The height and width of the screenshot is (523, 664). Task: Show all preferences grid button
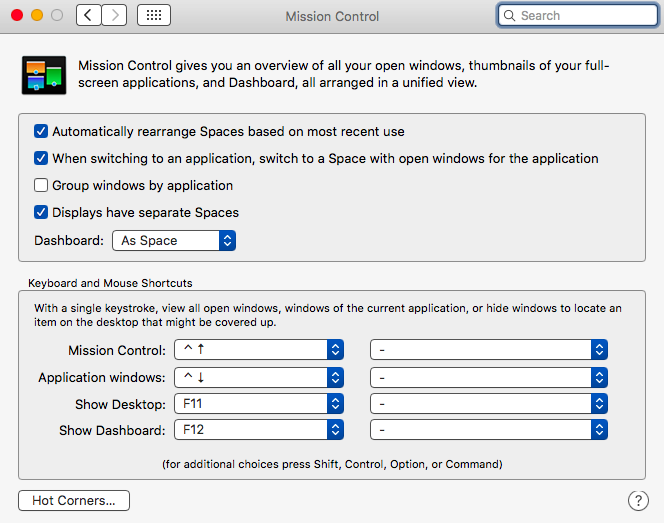click(x=154, y=16)
